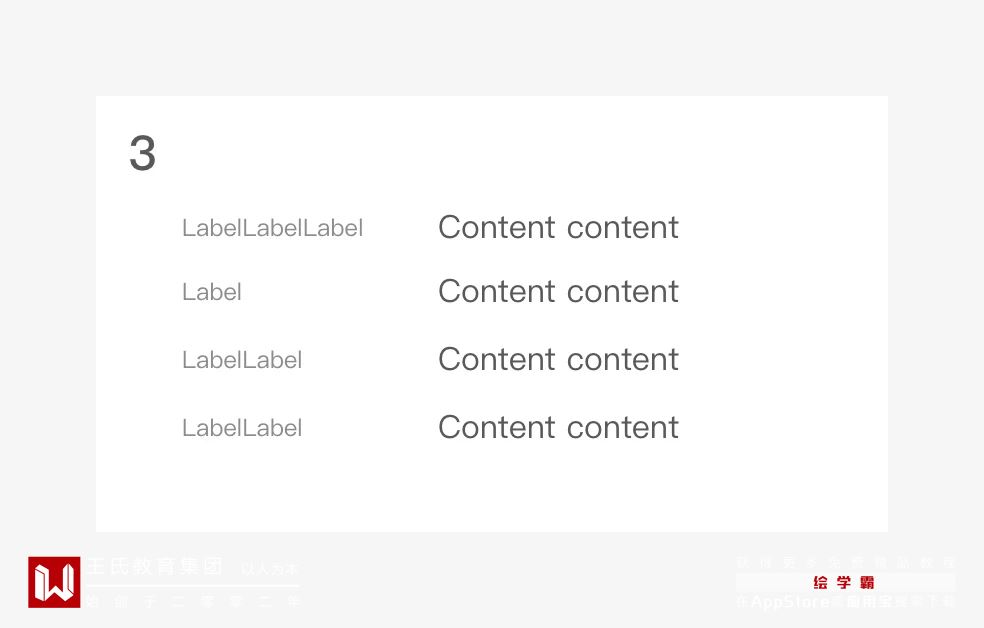Click Content content in the third row
Screen dimensions: 984x628
(558, 359)
